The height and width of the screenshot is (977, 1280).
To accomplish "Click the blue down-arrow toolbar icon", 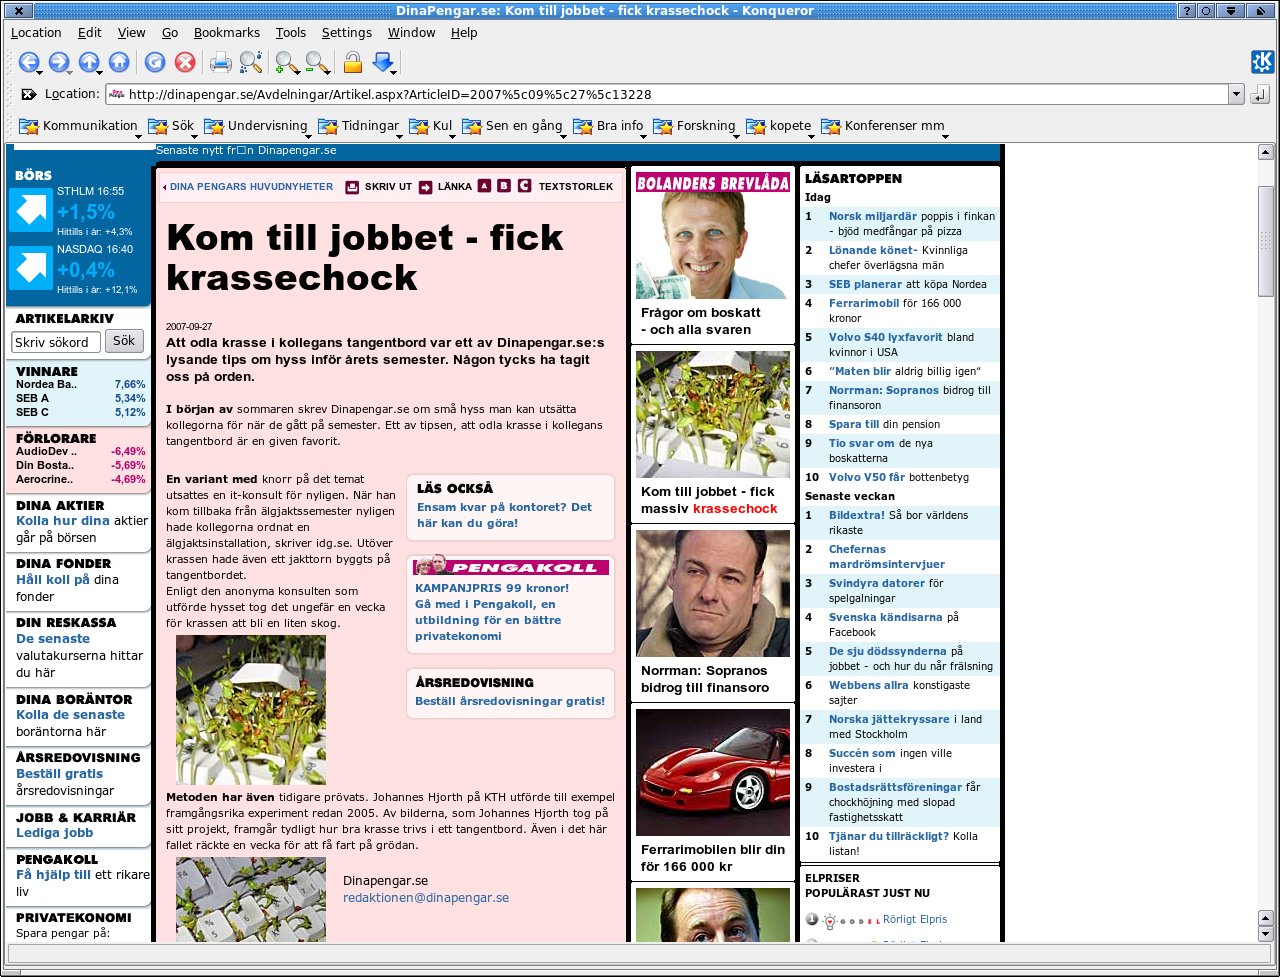I will click(x=383, y=62).
